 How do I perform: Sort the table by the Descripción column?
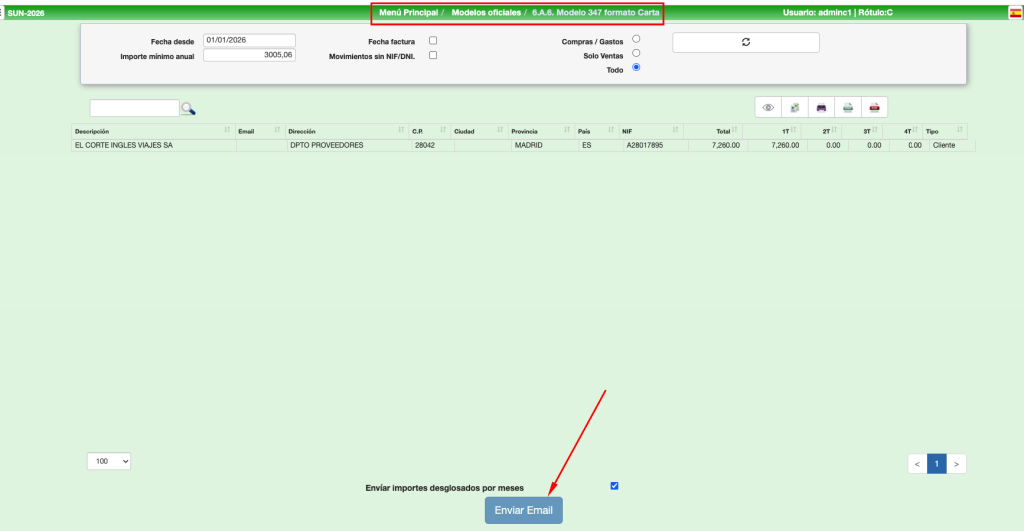150,131
